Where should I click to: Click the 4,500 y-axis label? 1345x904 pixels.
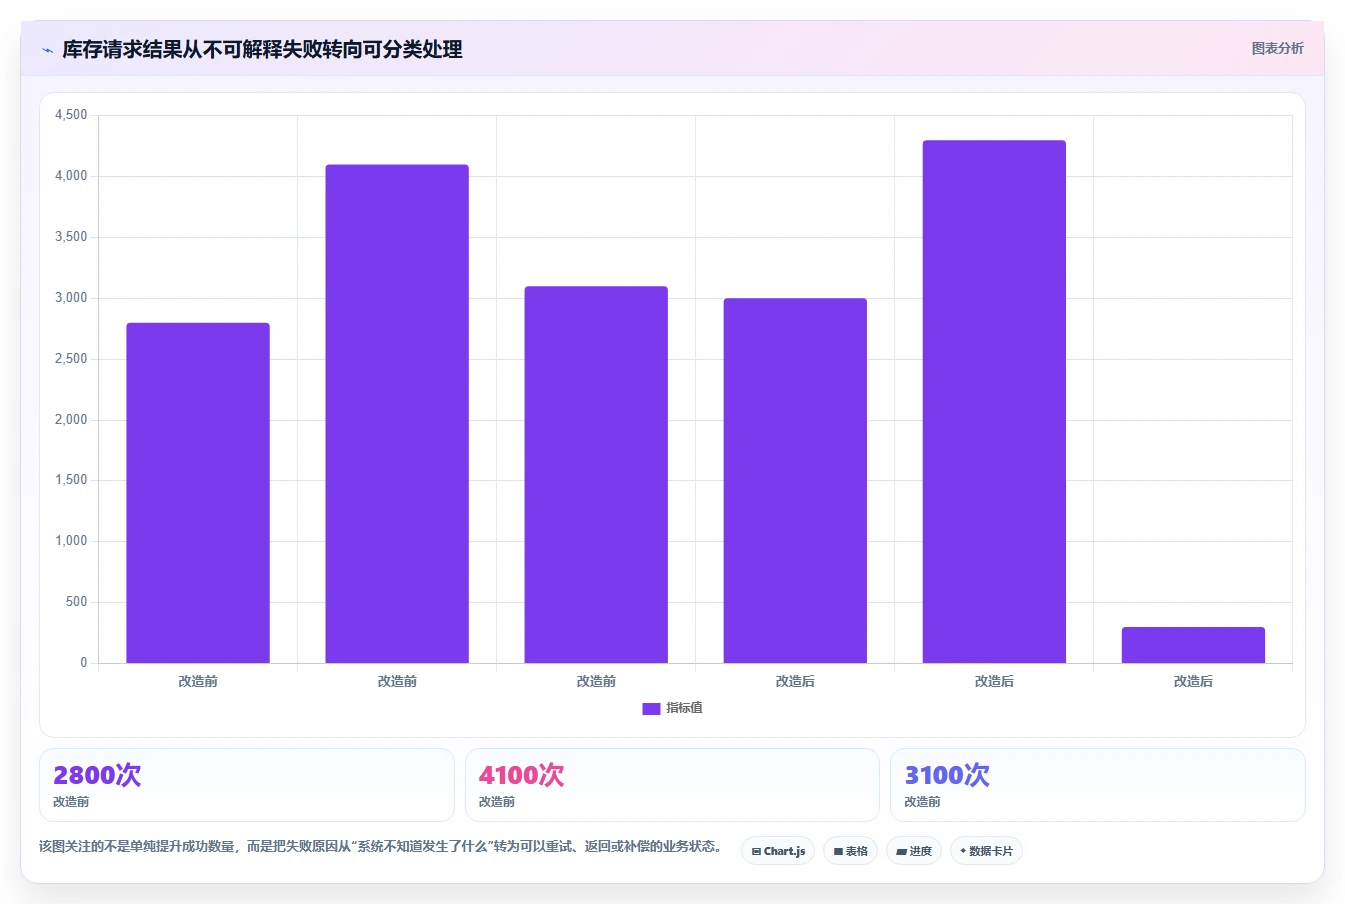click(71, 115)
